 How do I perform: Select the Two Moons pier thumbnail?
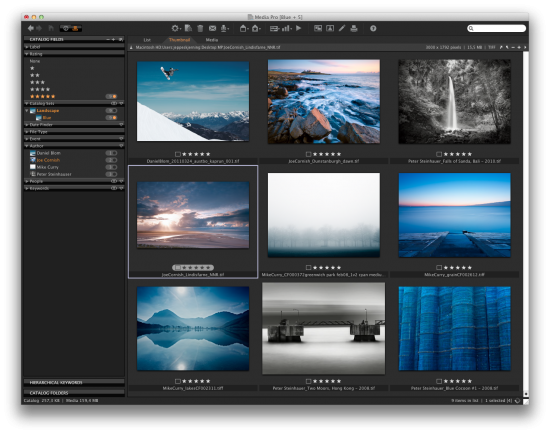click(x=324, y=328)
